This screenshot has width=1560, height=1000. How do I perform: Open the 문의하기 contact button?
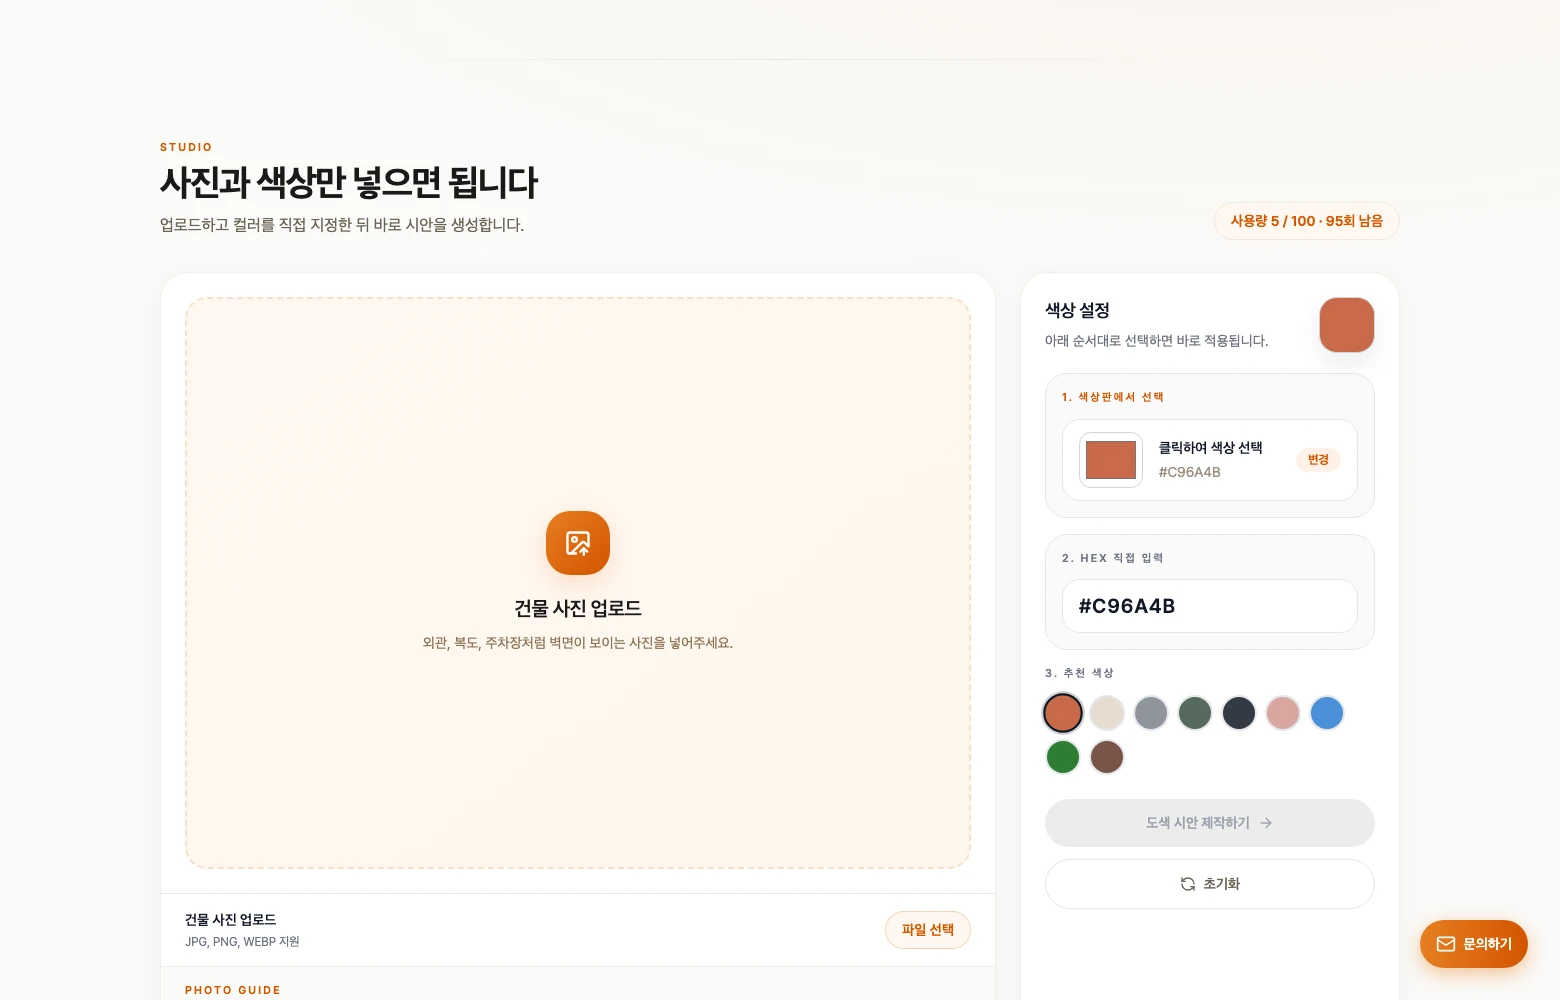point(1474,944)
